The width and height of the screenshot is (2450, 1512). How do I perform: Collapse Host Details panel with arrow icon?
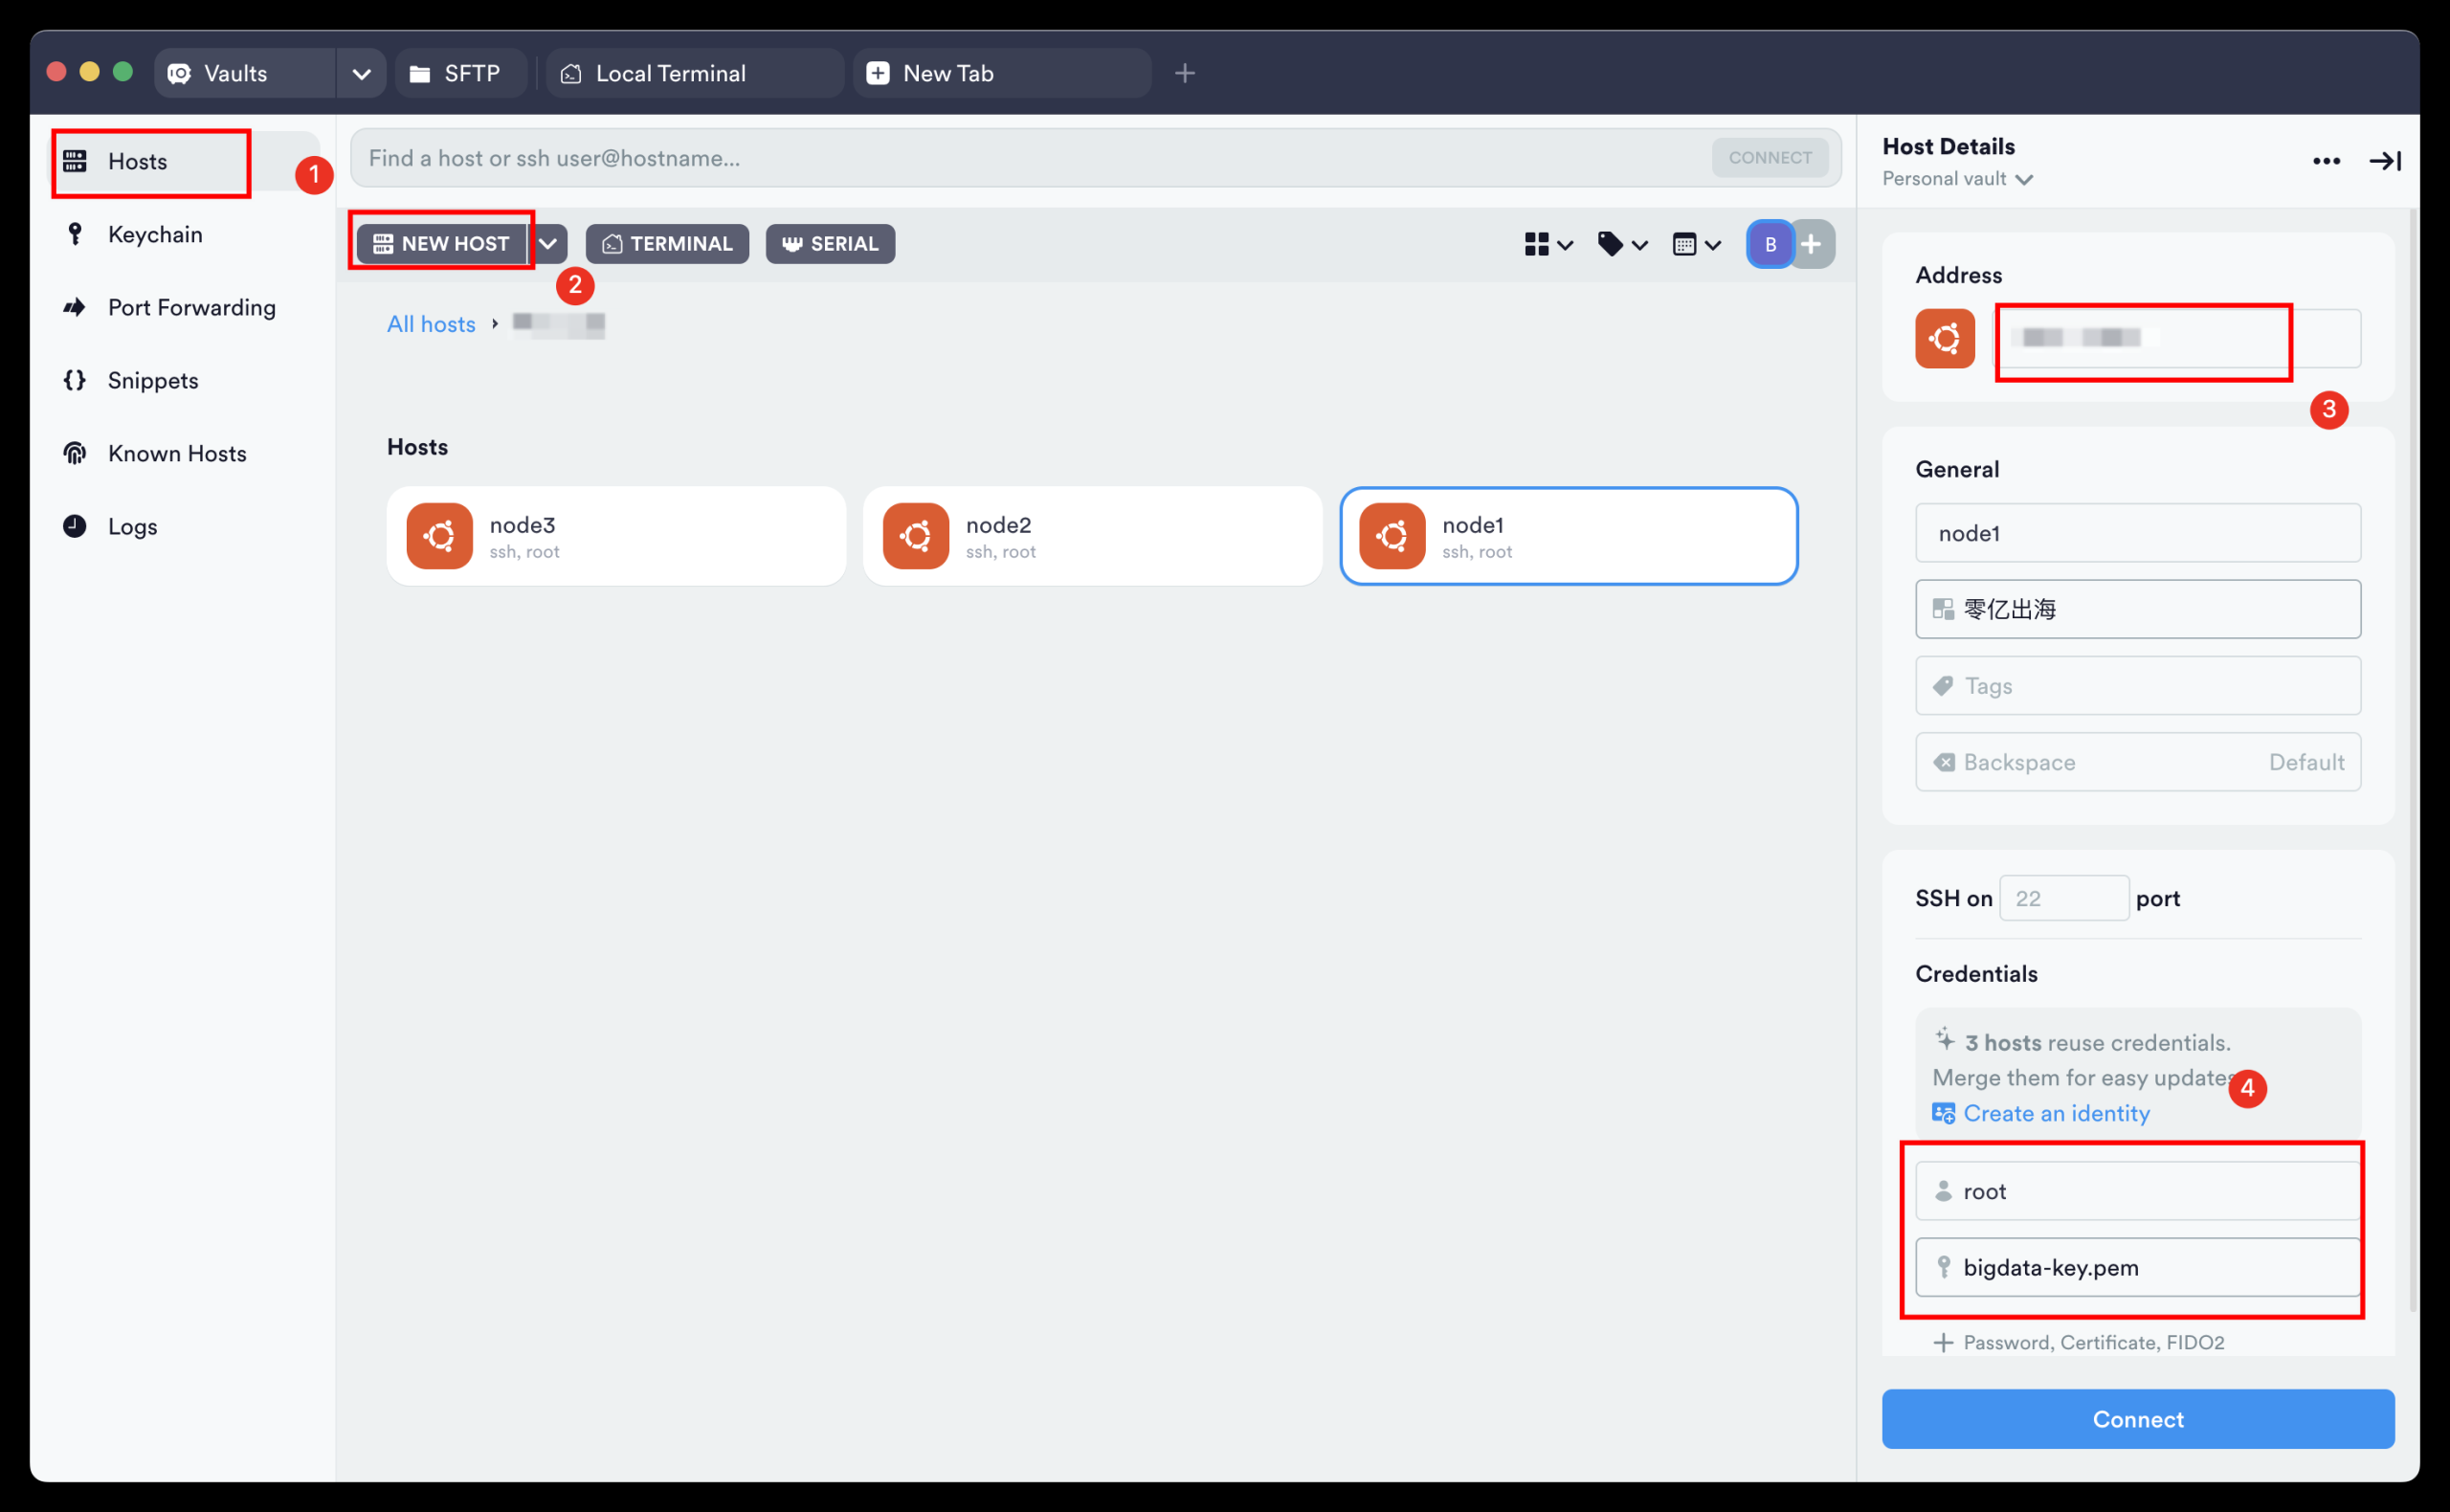click(2384, 161)
